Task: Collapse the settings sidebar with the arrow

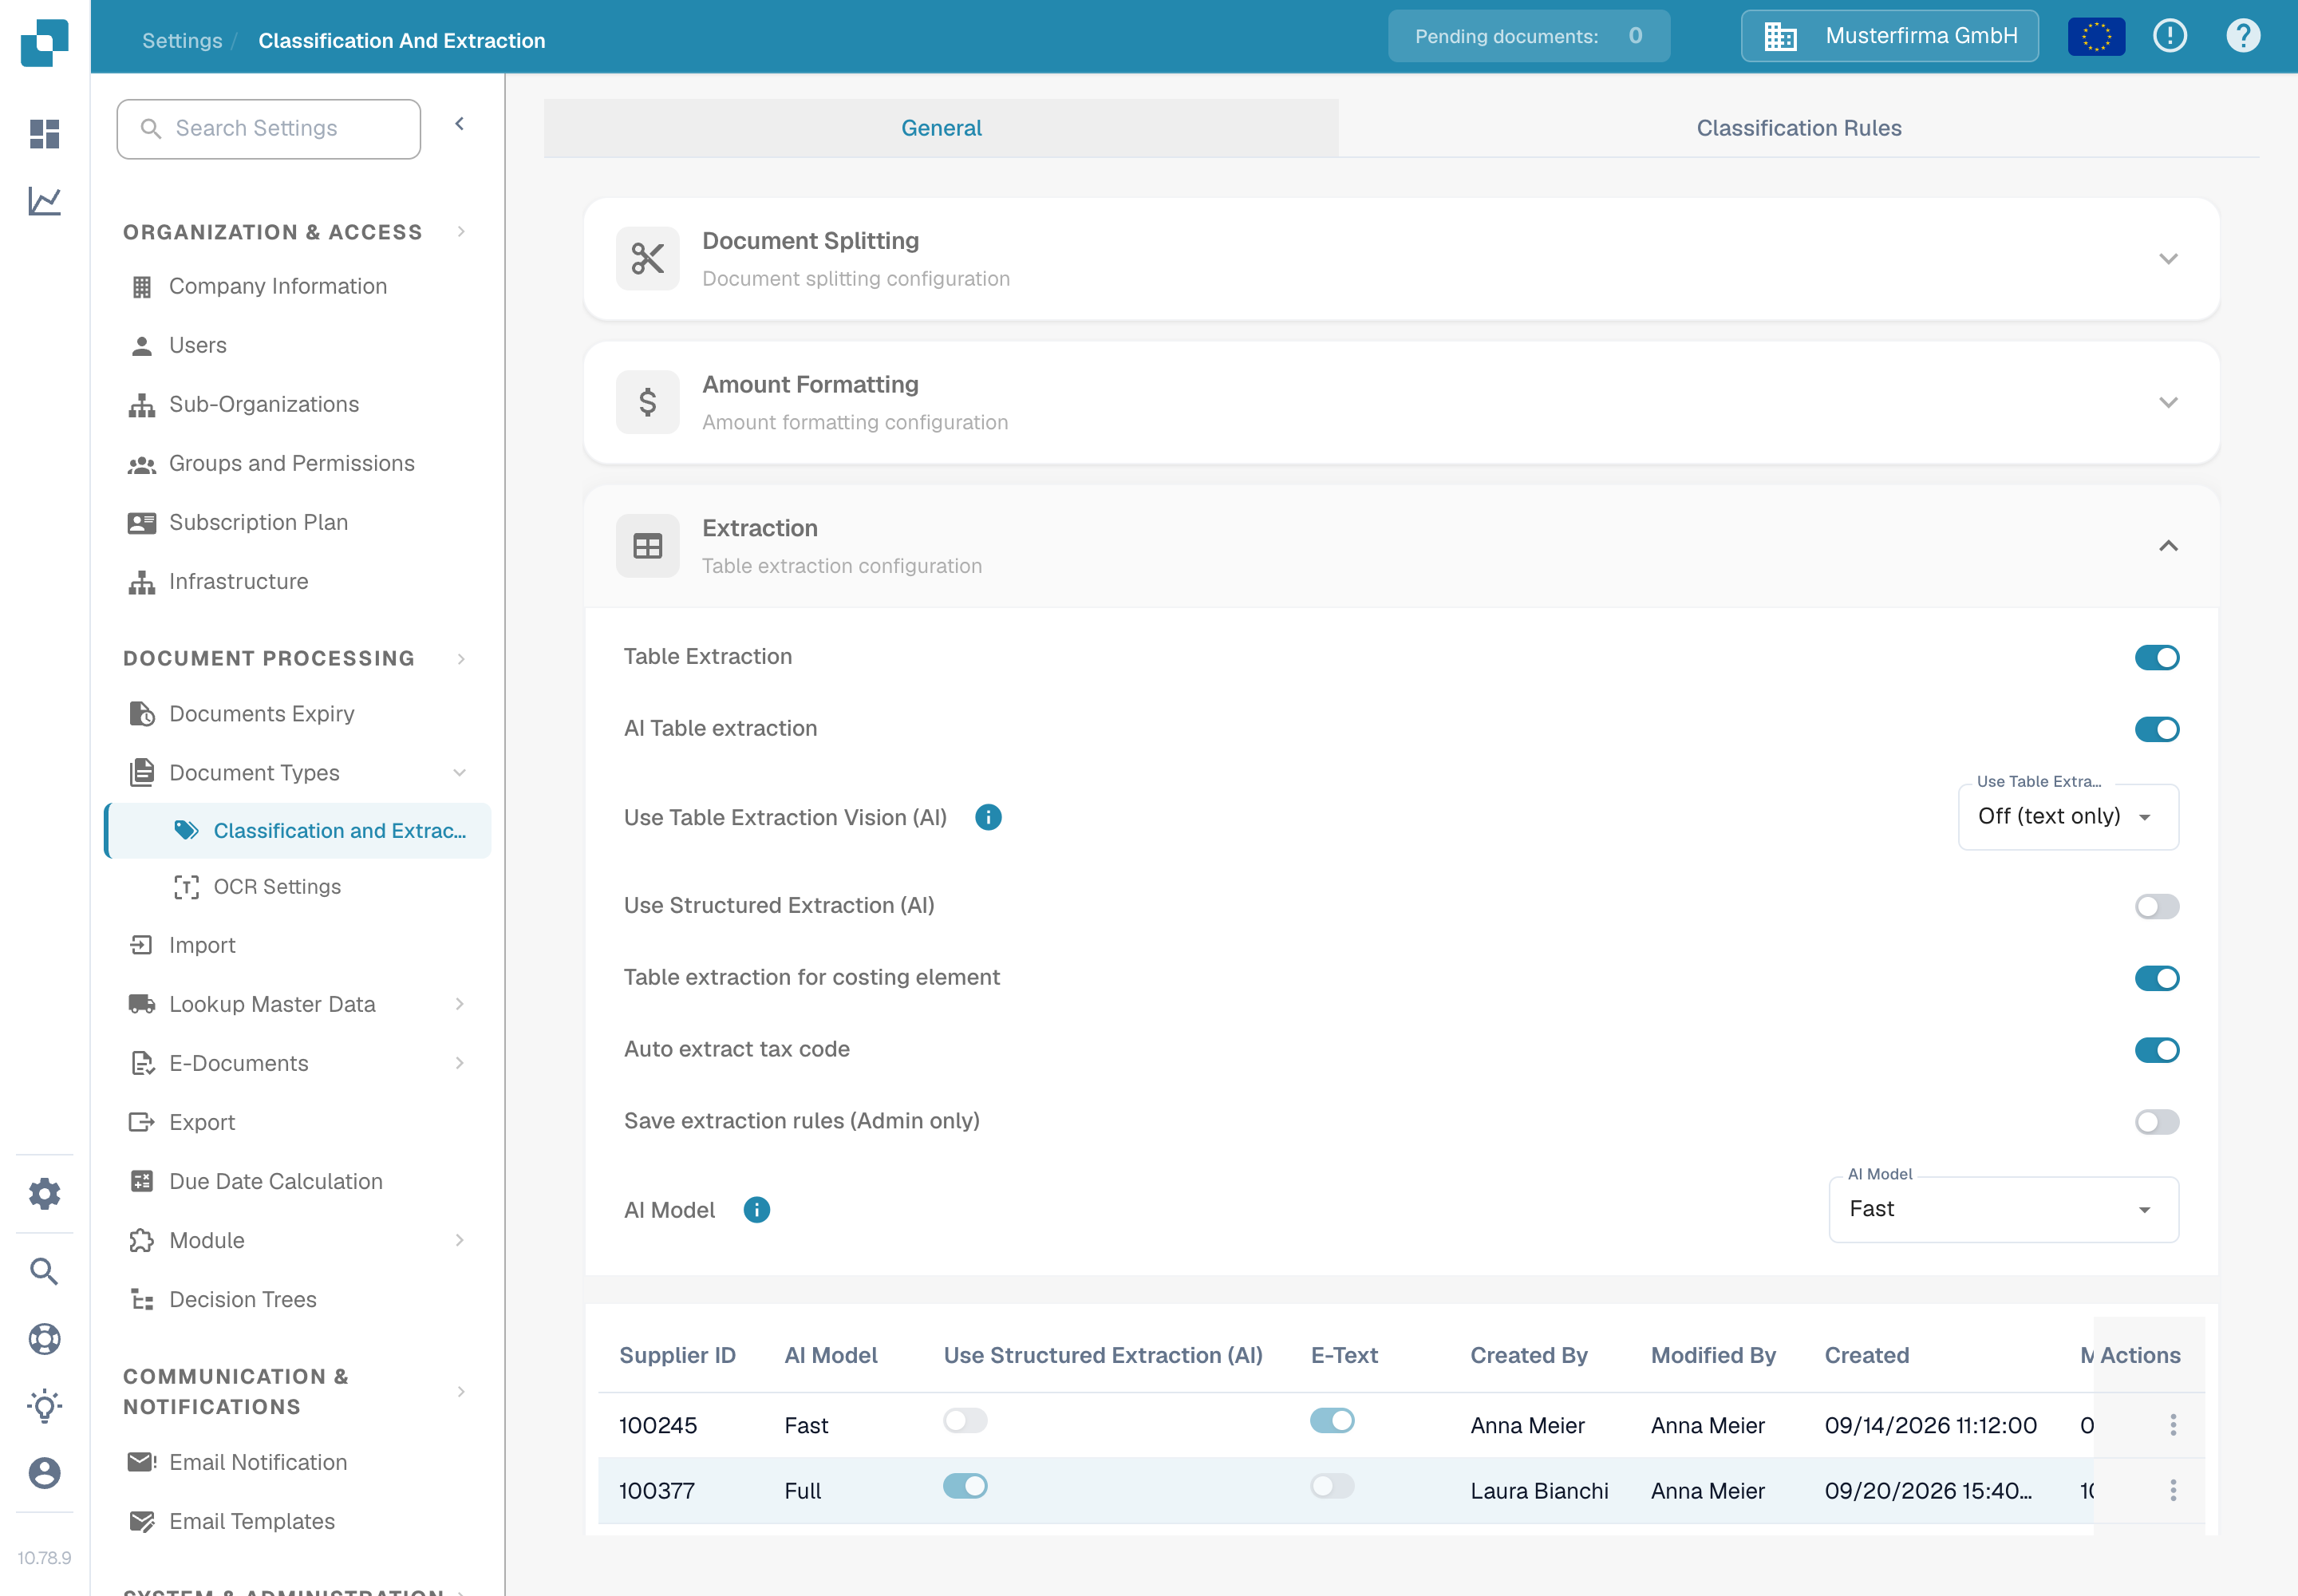Action: pyautogui.click(x=460, y=124)
